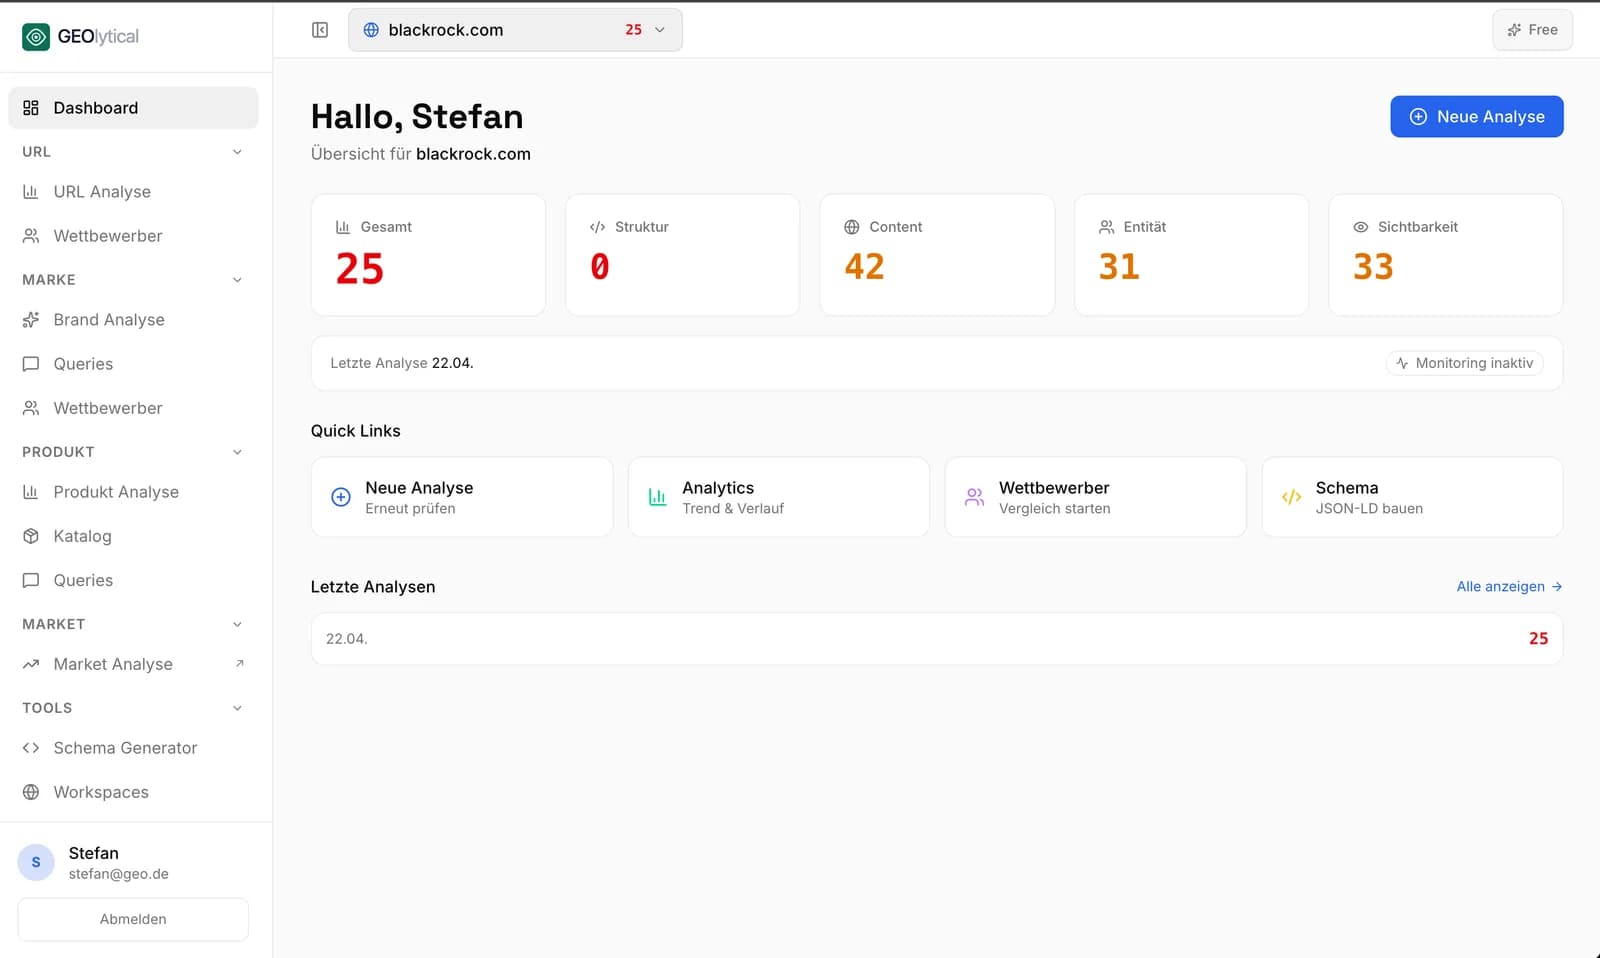This screenshot has height=958, width=1600.
Task: Click Abmelden to log out
Action: 133,919
